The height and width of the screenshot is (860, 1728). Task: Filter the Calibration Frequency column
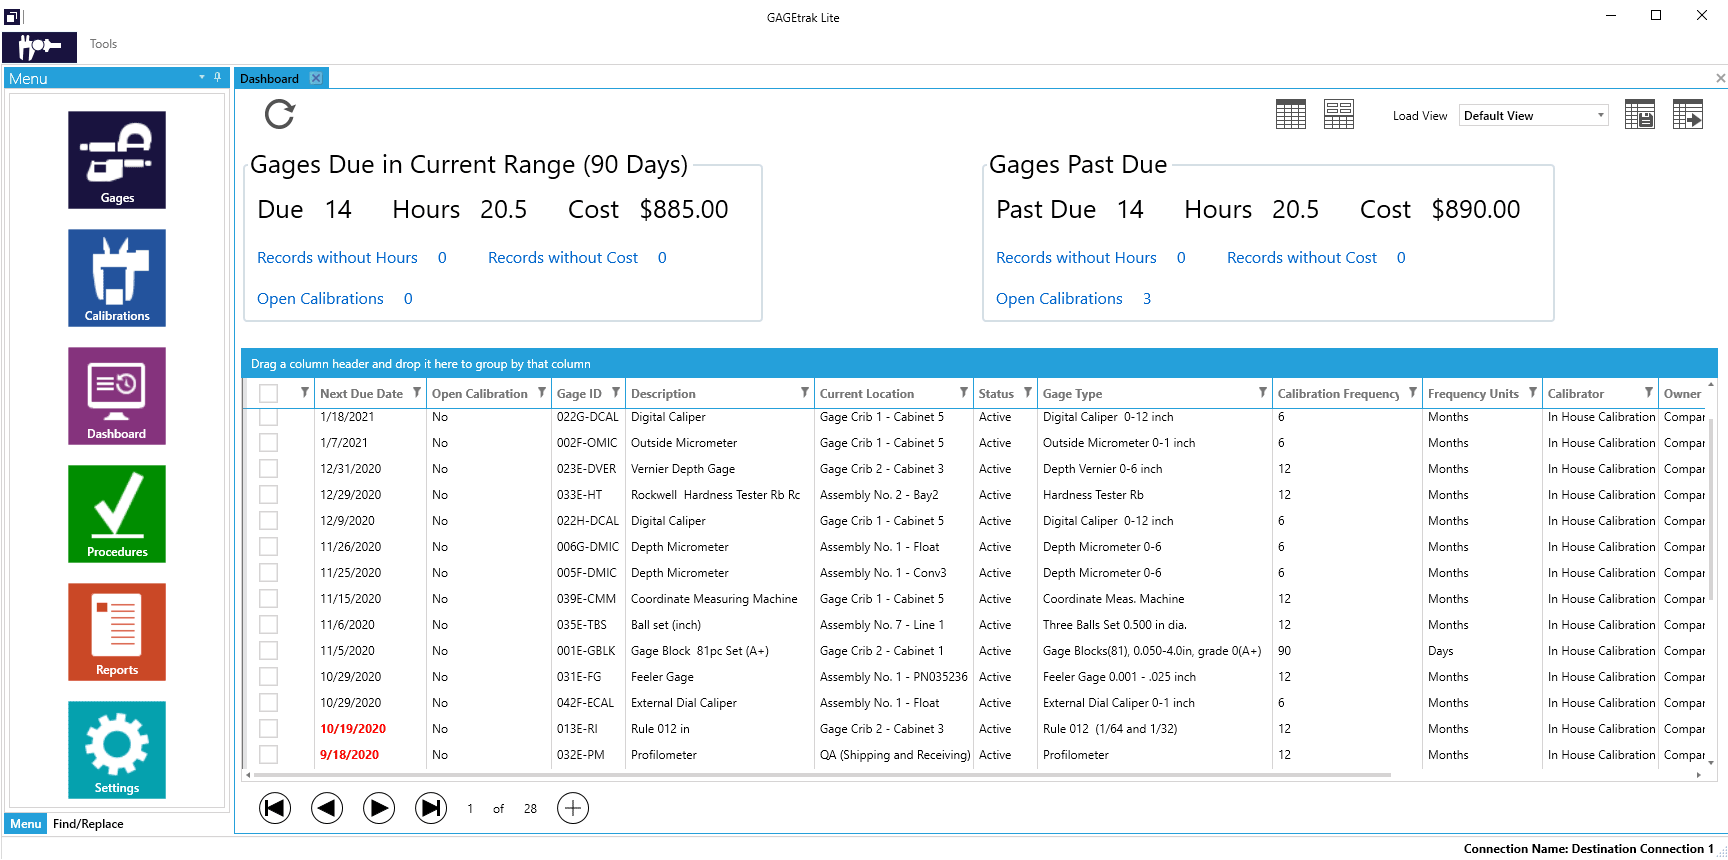(x=1413, y=393)
